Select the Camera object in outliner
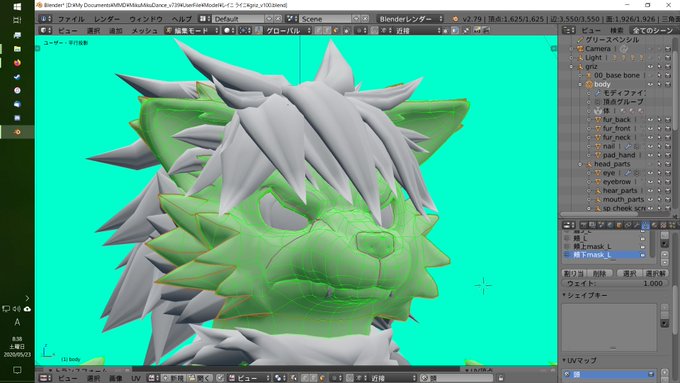The width and height of the screenshot is (680, 383). 598,49
